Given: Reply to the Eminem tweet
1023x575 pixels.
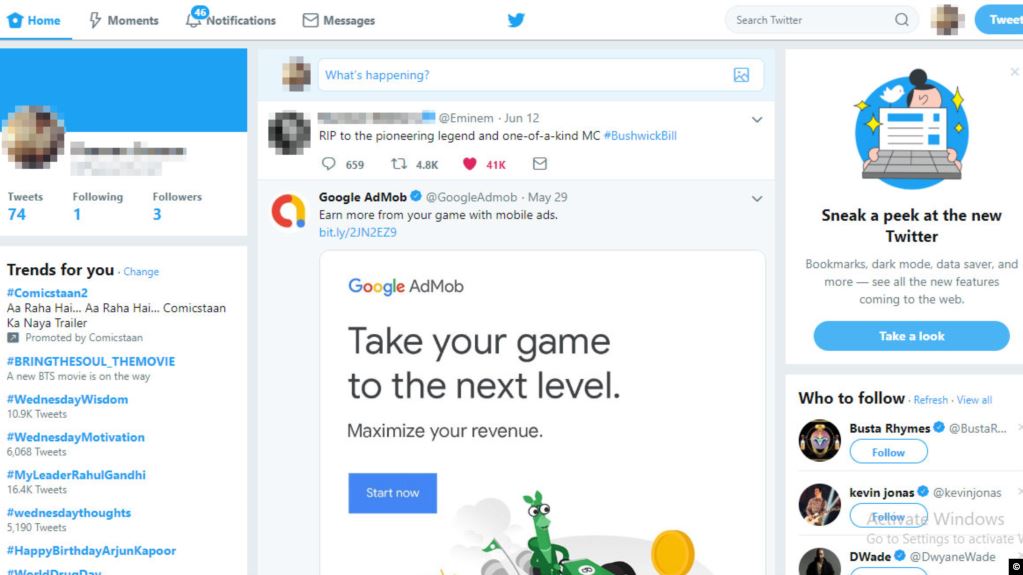Looking at the screenshot, I should [x=329, y=164].
